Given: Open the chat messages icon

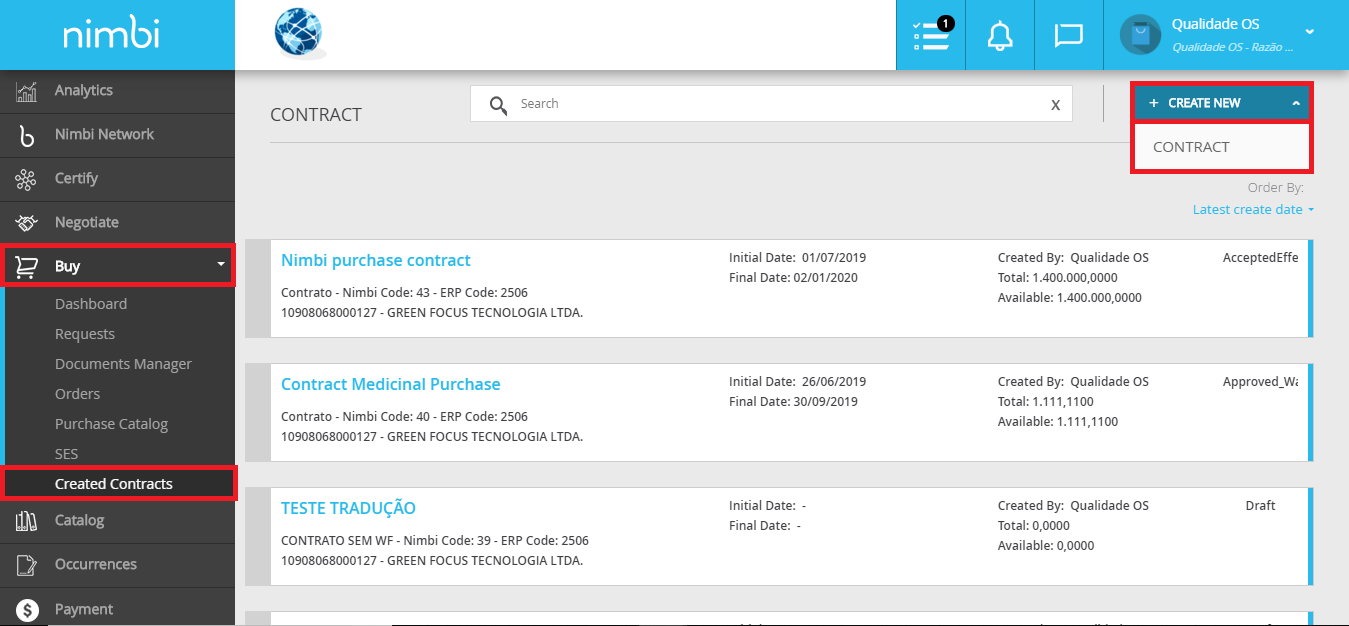Looking at the screenshot, I should tap(1069, 36).
